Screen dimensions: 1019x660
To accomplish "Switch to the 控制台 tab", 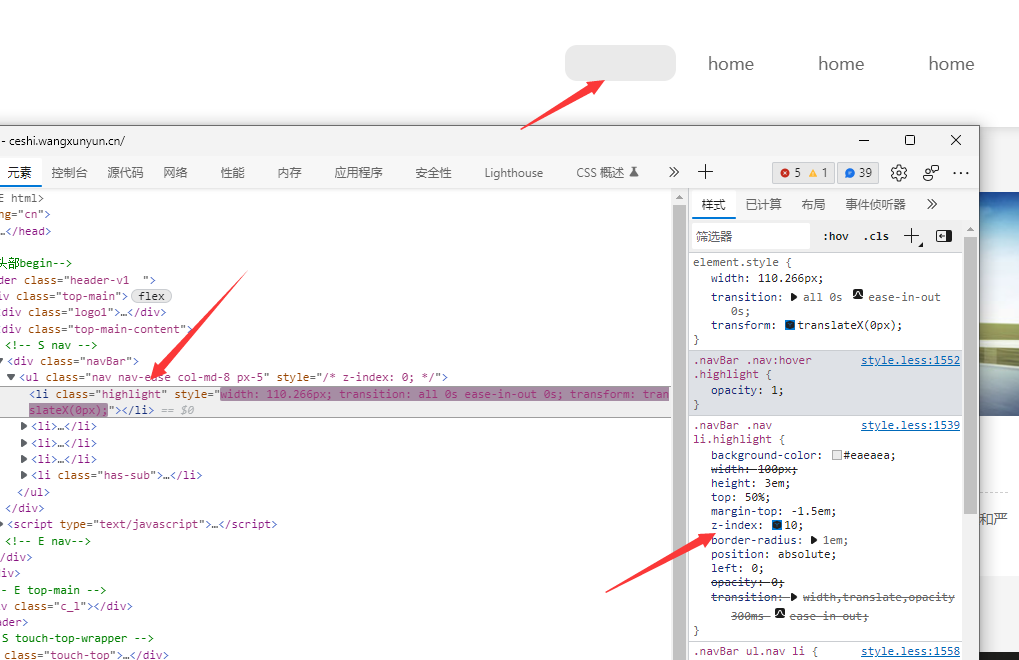I will coord(70,173).
